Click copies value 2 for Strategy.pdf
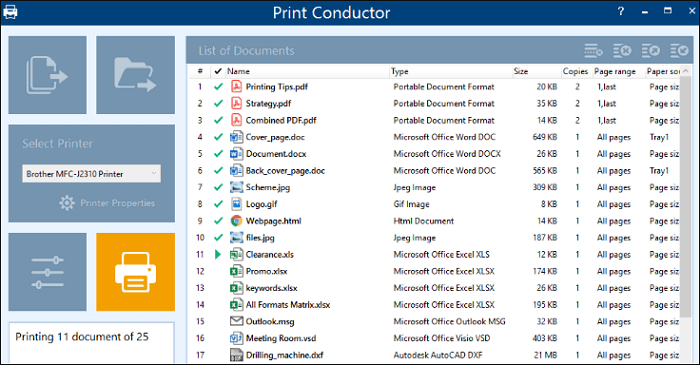This screenshot has height=365, width=700. click(x=577, y=104)
